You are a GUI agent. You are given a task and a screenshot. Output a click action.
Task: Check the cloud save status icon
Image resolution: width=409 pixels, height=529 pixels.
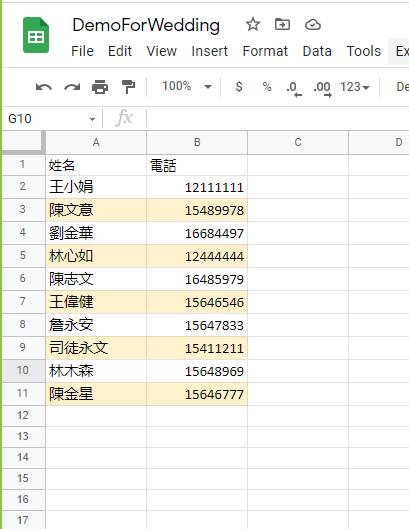[312, 25]
